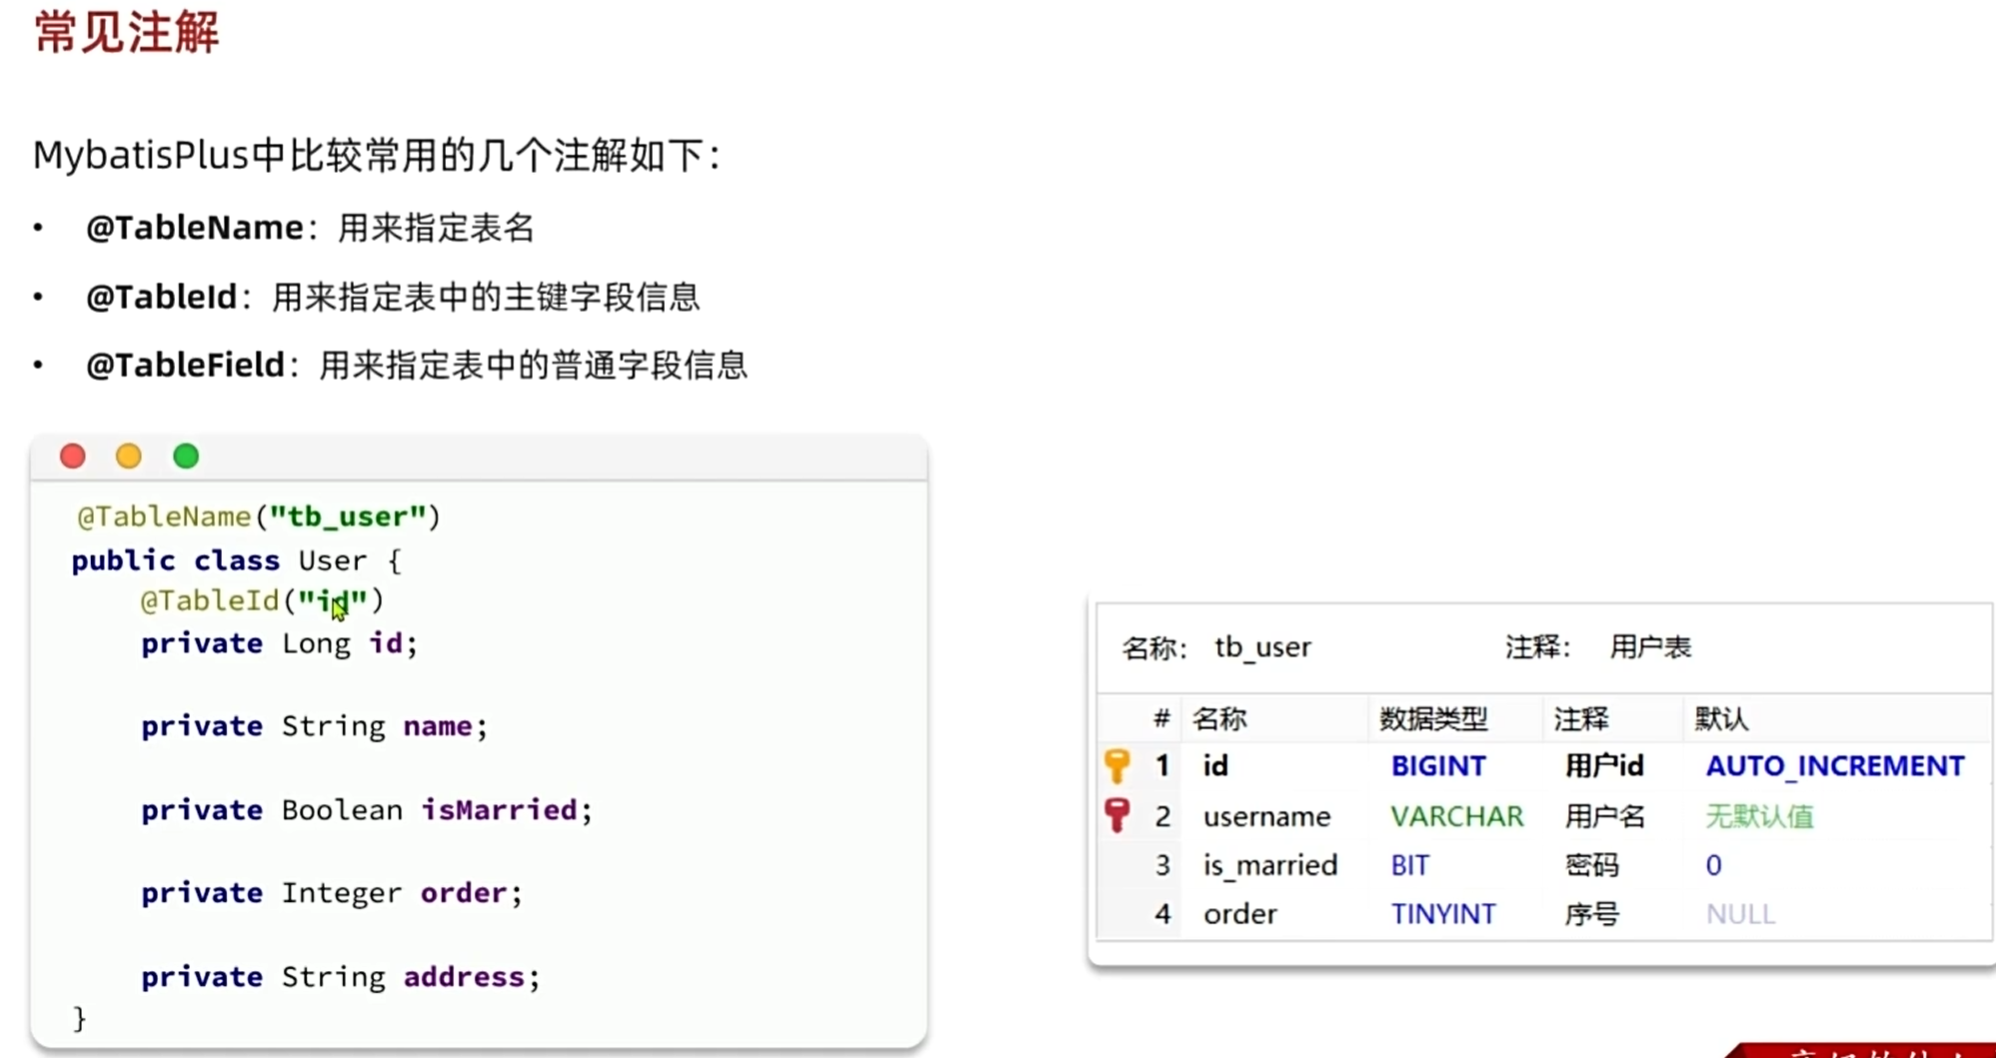Select the @TableId bullet text
This screenshot has height=1058, width=1996.
(x=393, y=297)
